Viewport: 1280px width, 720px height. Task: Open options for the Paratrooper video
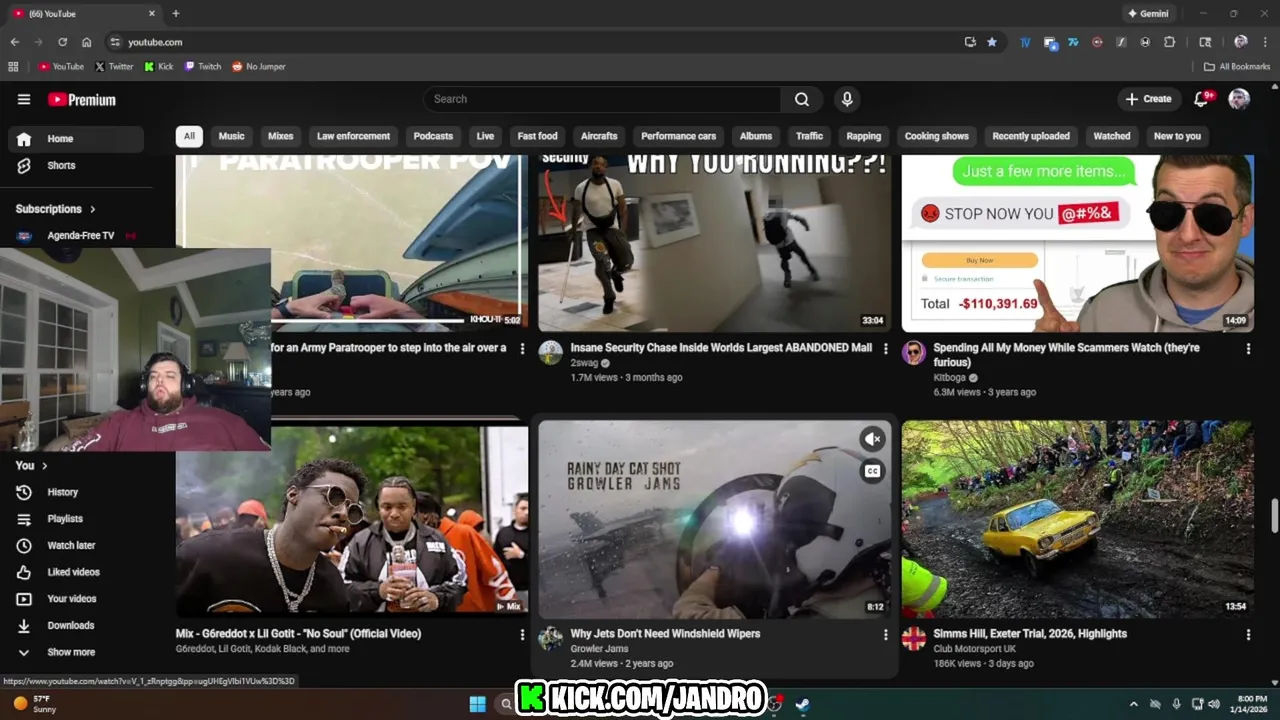click(x=522, y=349)
